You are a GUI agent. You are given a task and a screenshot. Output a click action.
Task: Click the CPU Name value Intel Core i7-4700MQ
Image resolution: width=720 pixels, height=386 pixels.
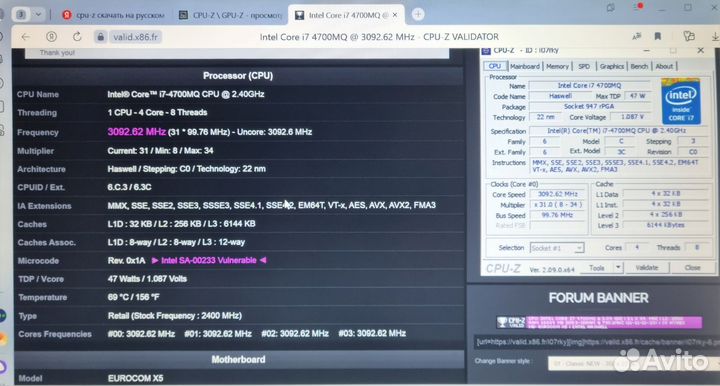pyautogui.click(x=186, y=94)
